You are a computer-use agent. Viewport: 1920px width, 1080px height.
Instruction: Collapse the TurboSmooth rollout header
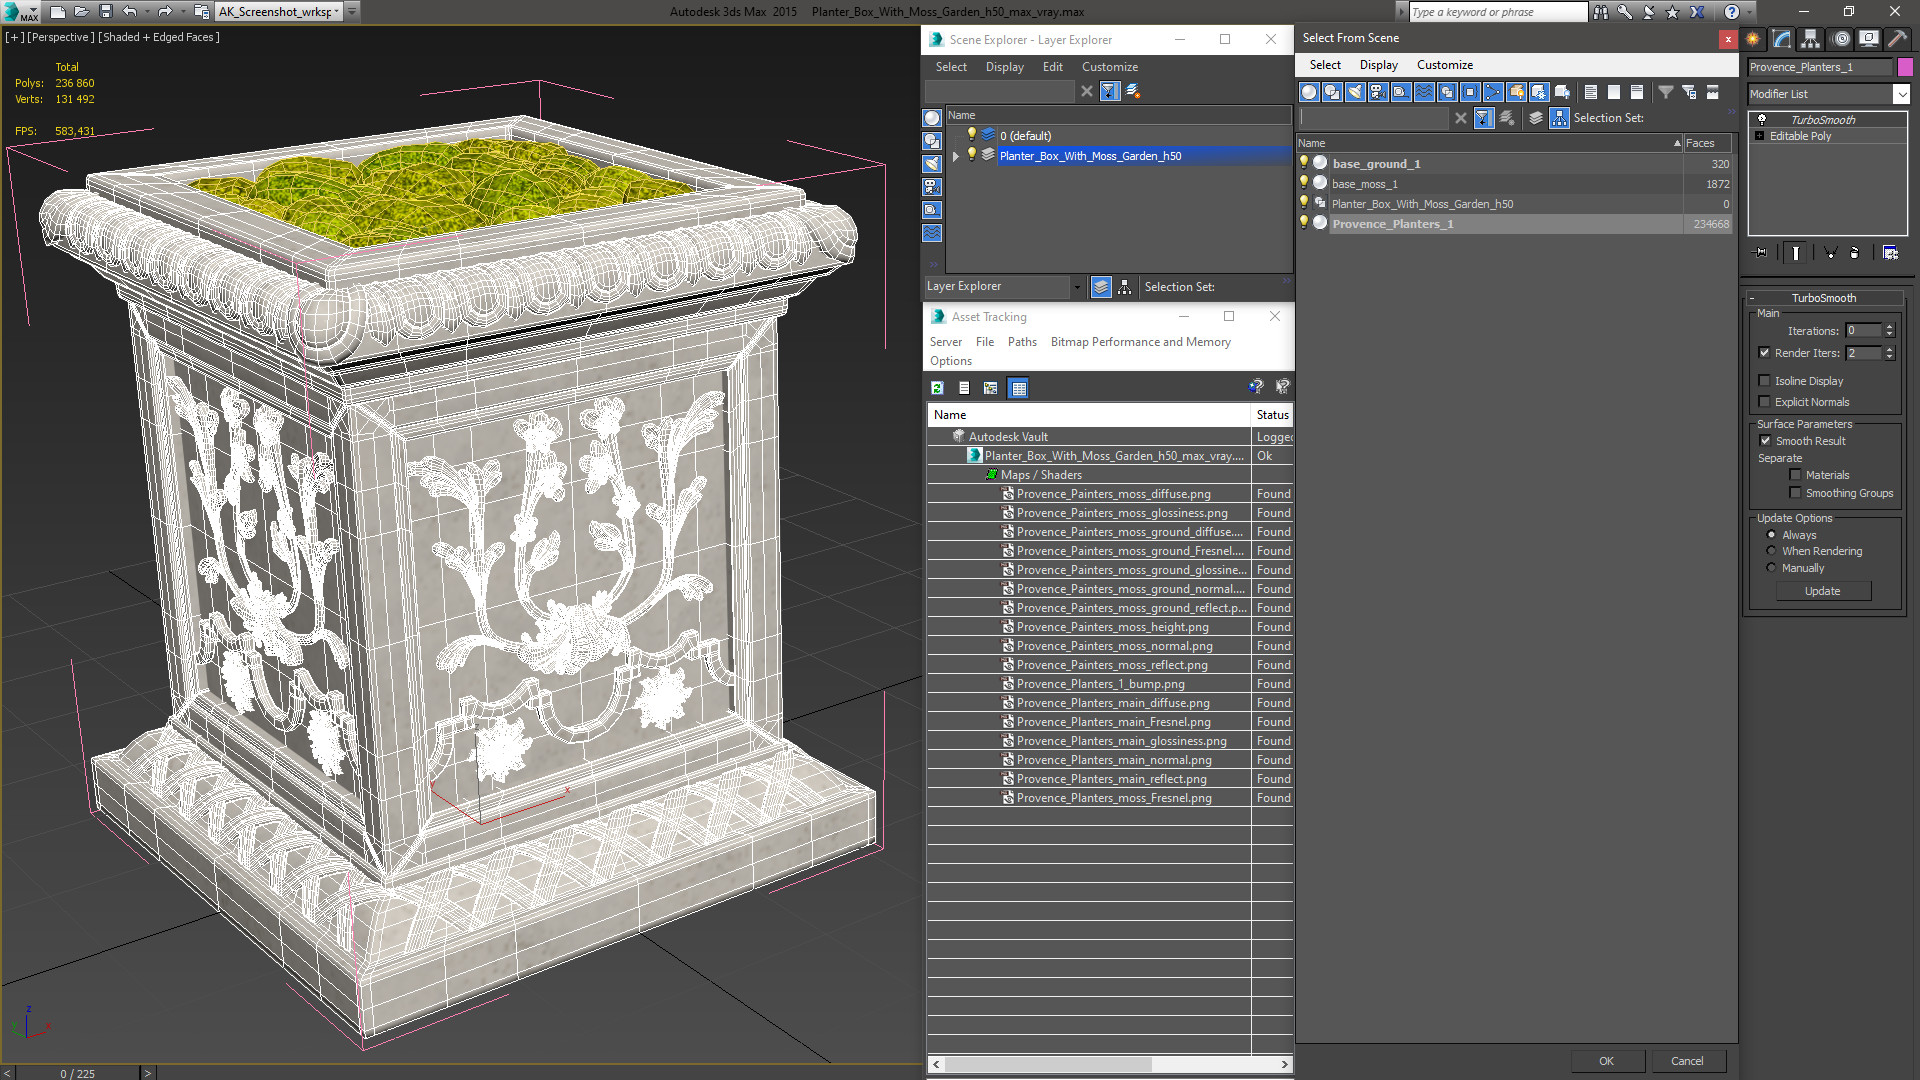click(1823, 298)
